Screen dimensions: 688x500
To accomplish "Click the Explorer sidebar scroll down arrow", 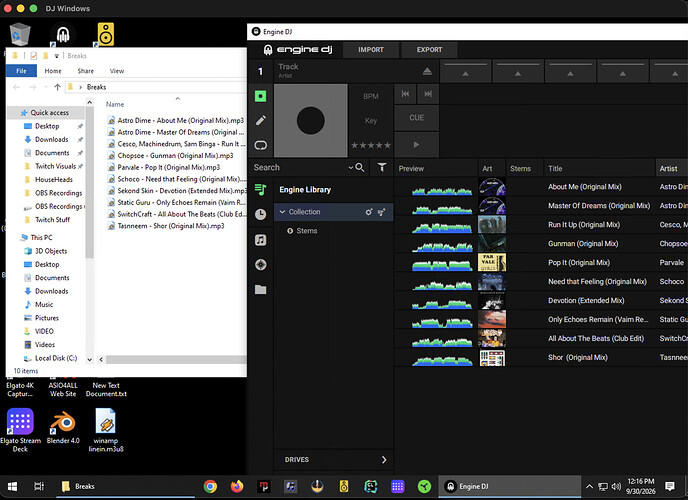I will (90, 359).
